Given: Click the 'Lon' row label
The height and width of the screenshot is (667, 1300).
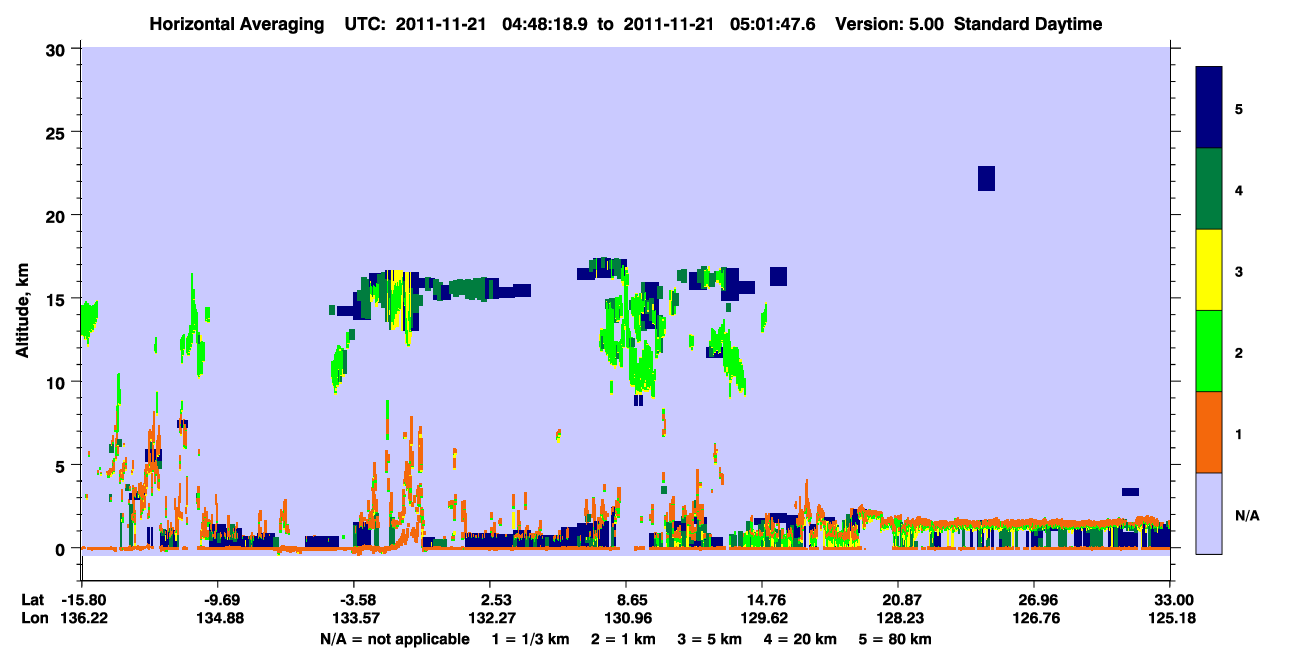Looking at the screenshot, I should (34, 618).
